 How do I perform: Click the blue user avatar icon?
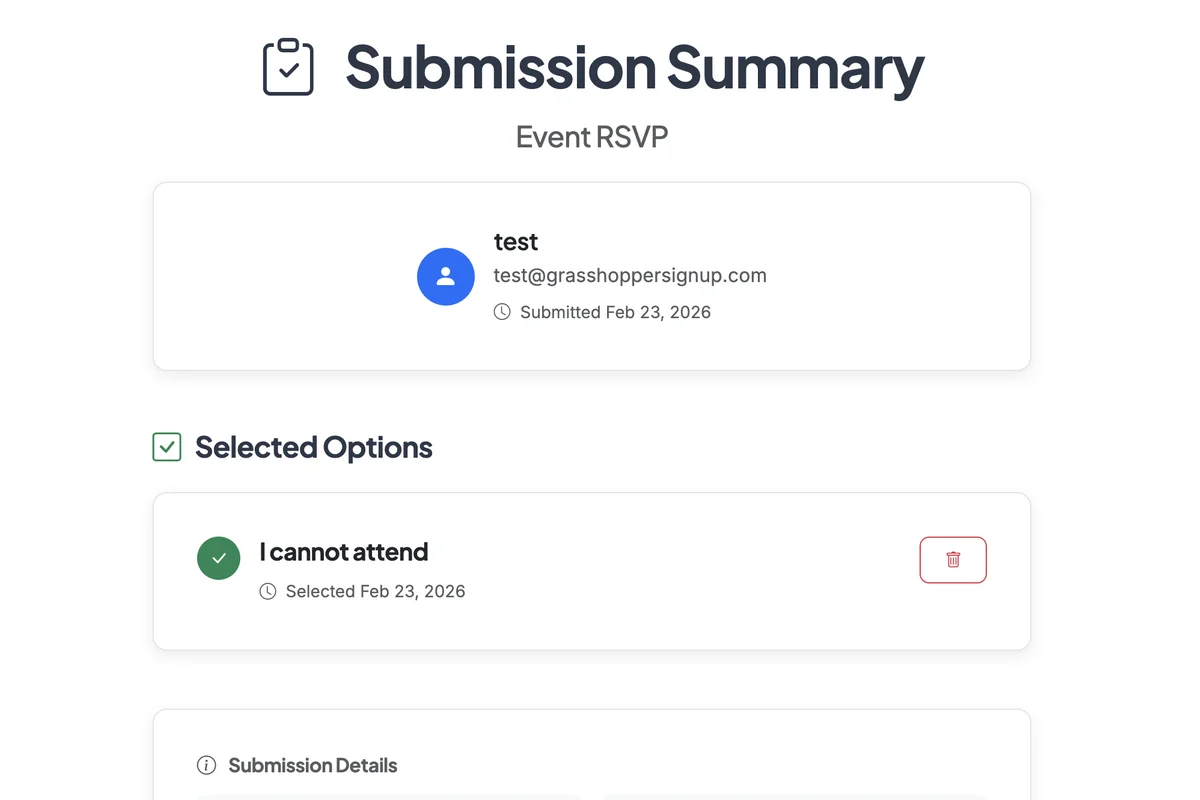[x=446, y=277]
